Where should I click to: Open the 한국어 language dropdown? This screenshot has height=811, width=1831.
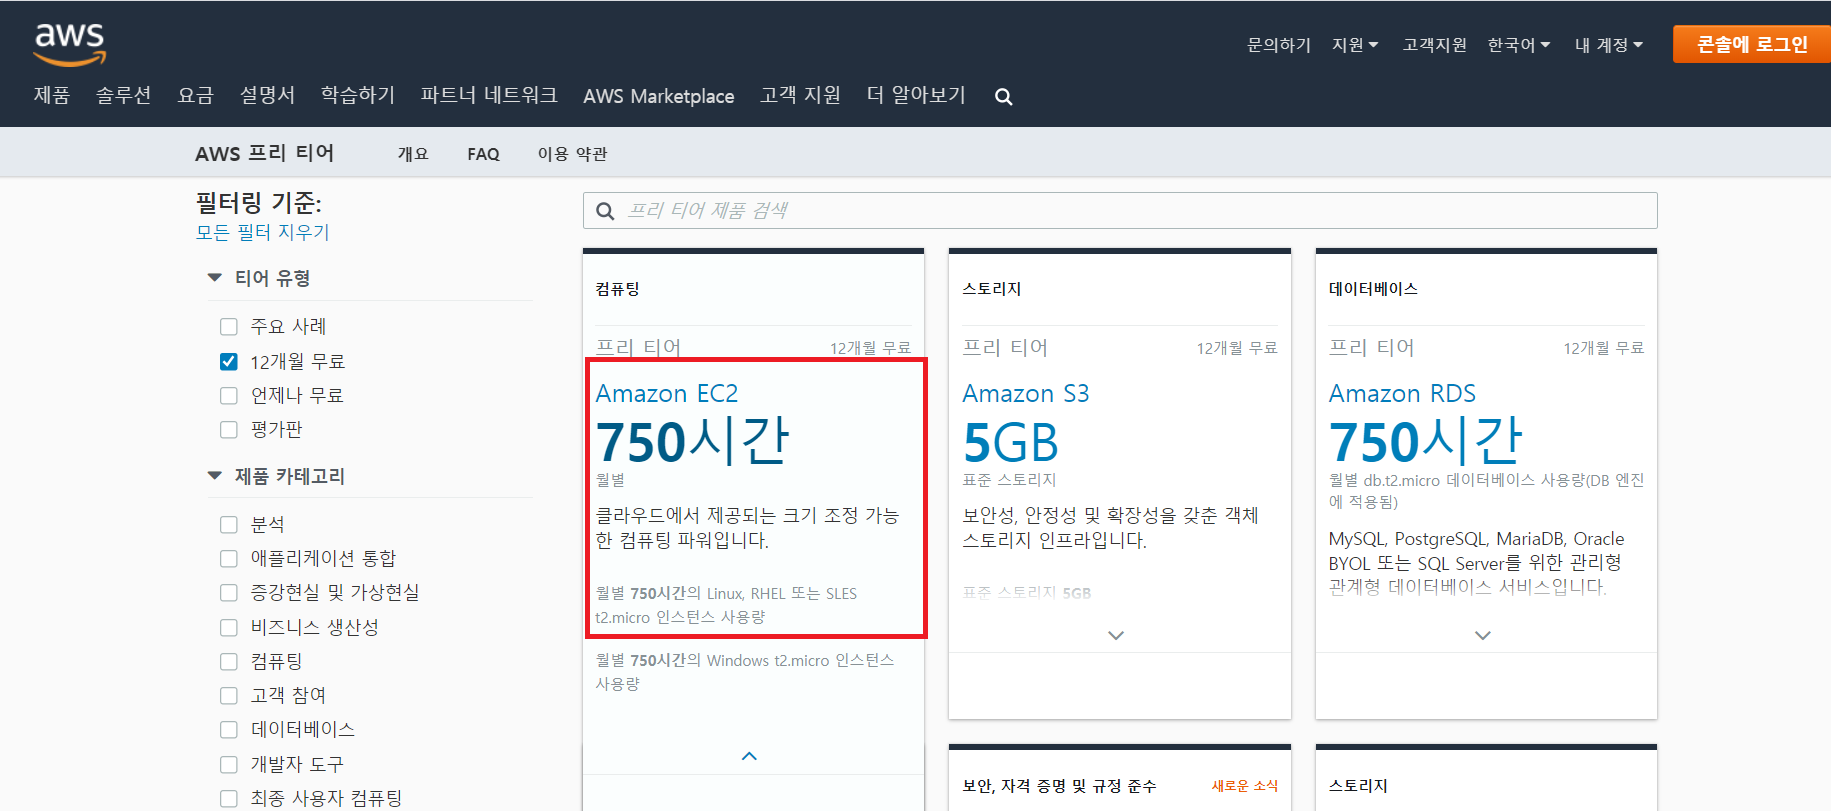(x=1518, y=45)
